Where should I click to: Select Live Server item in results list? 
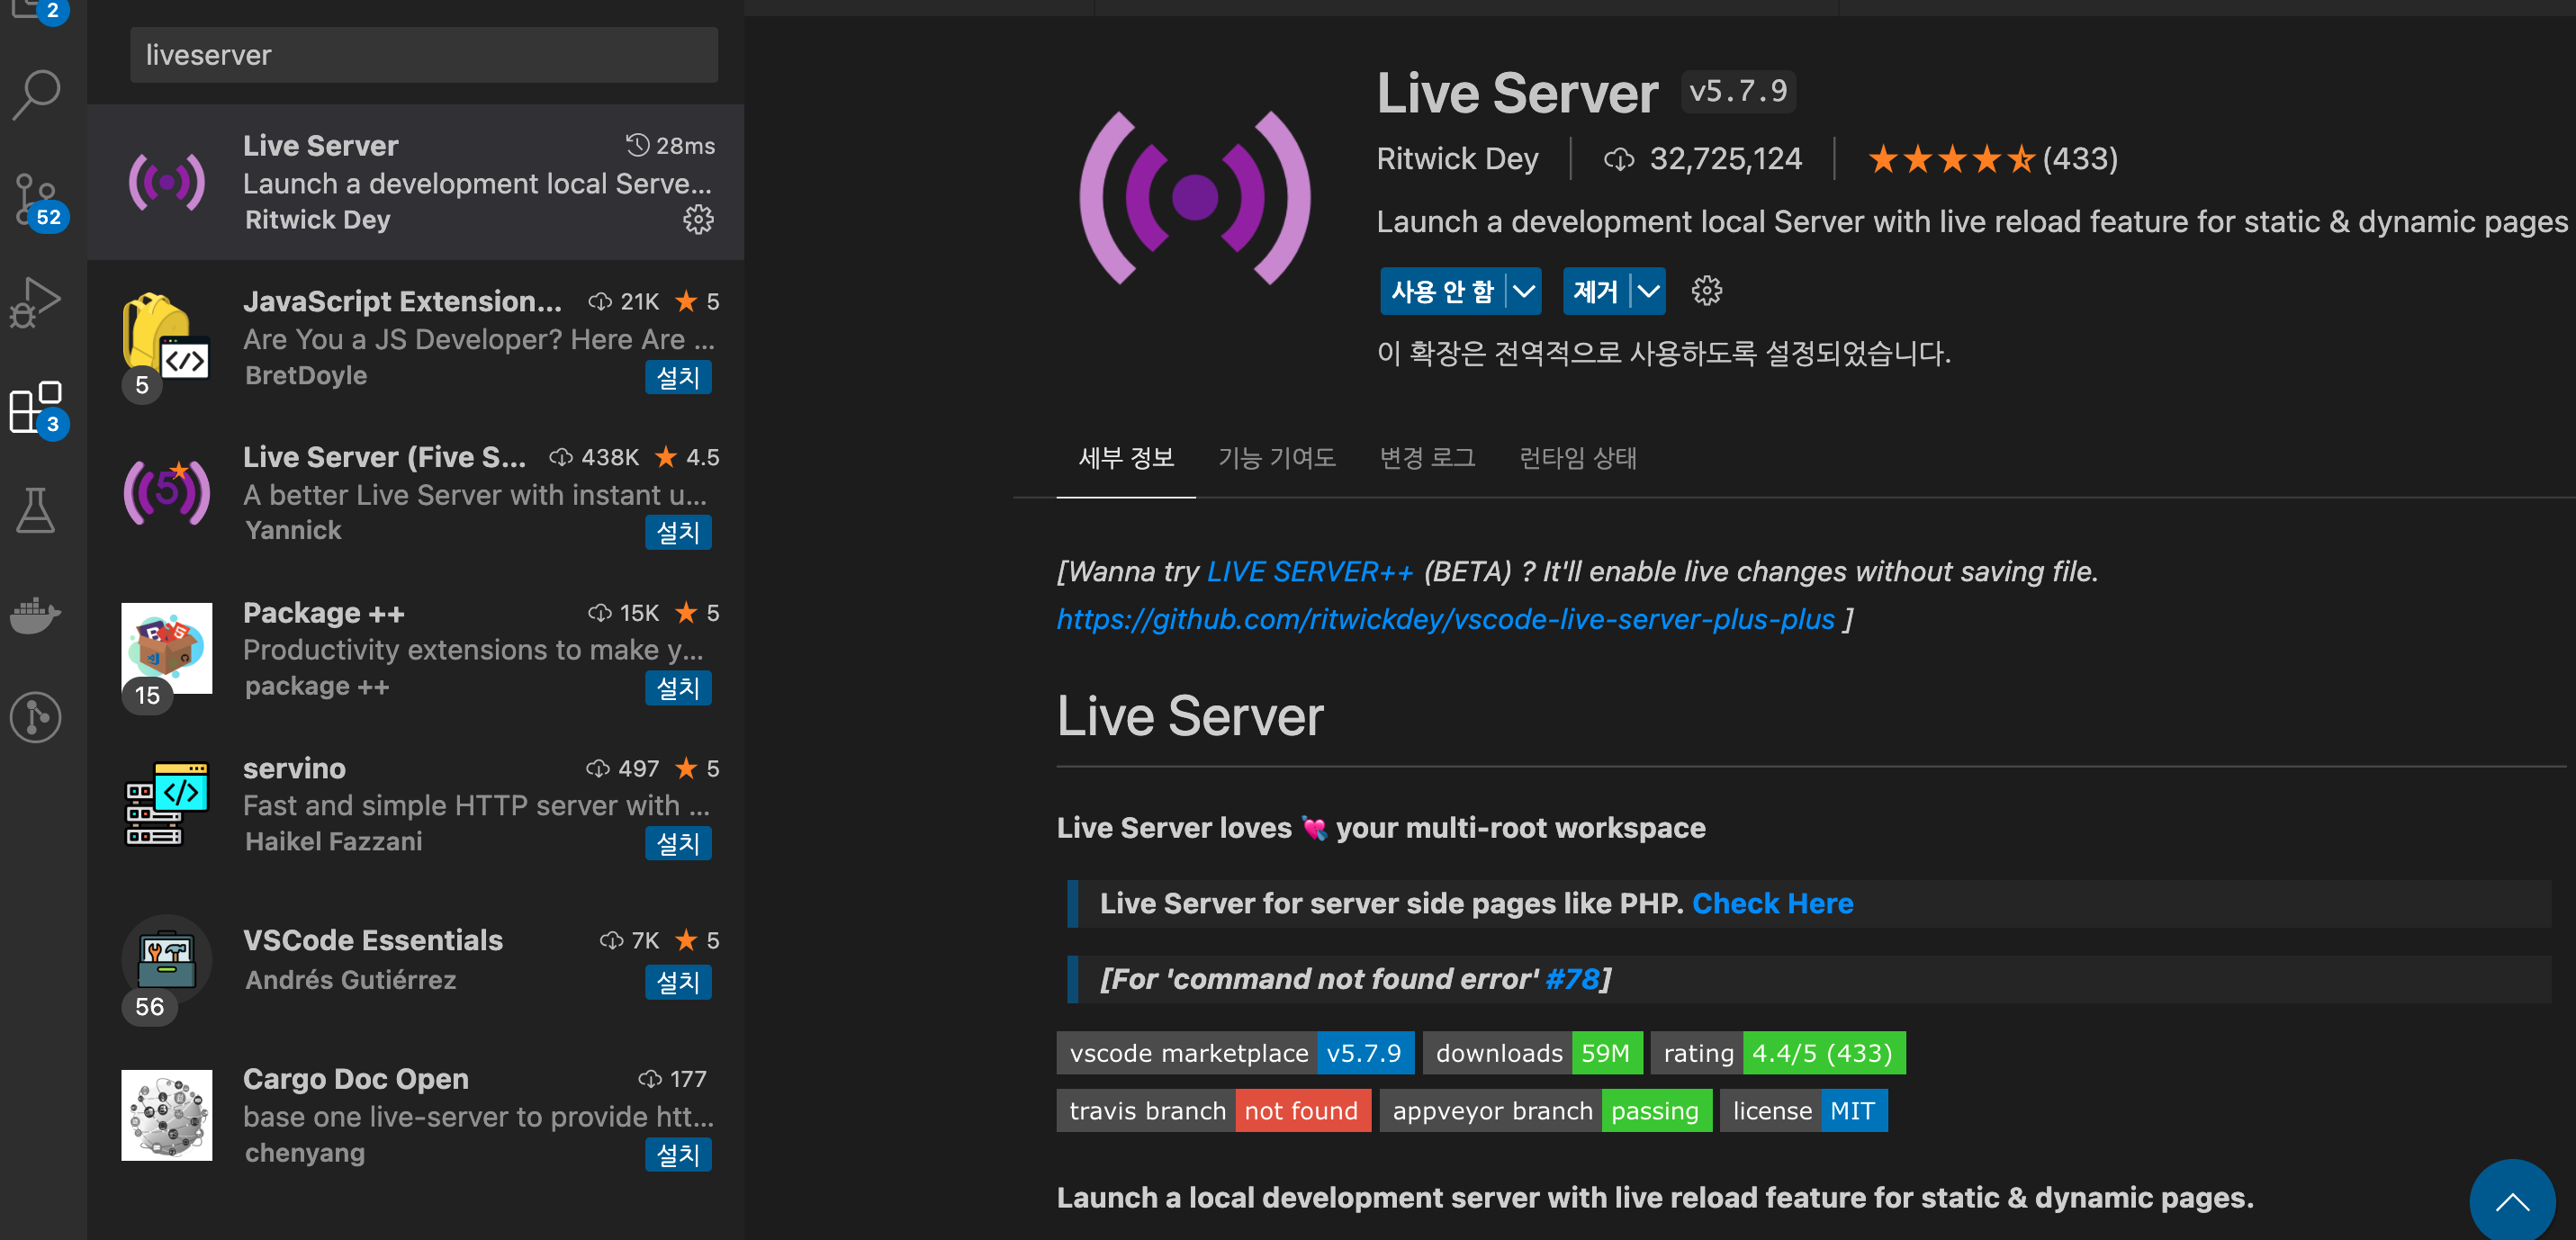coord(416,182)
